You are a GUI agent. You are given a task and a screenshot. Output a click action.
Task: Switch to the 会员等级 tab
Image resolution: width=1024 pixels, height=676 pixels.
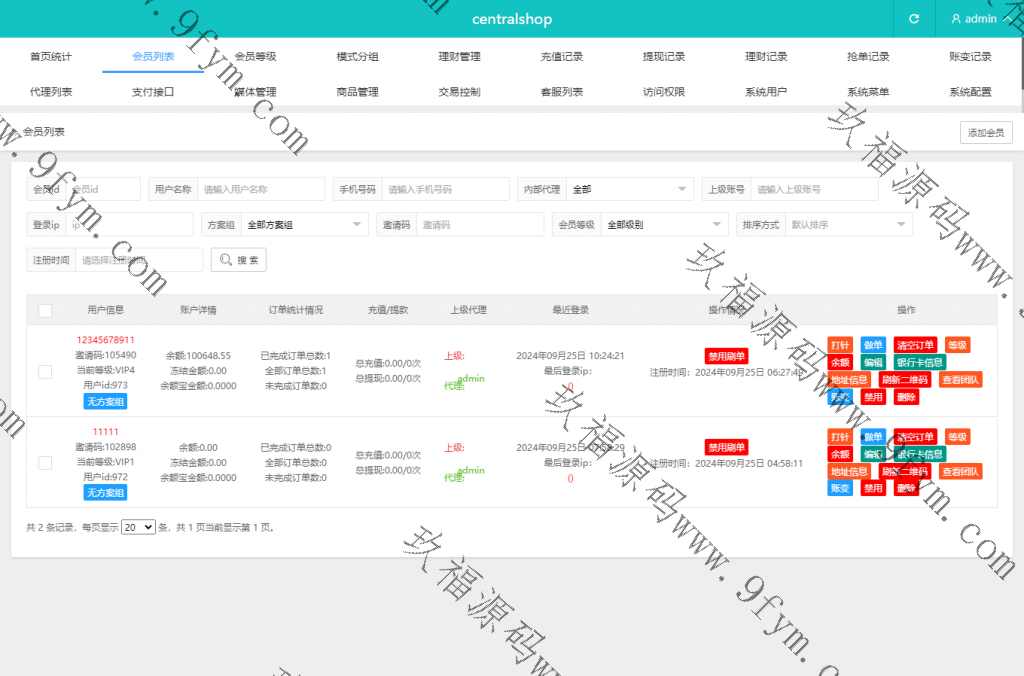[x=255, y=57]
